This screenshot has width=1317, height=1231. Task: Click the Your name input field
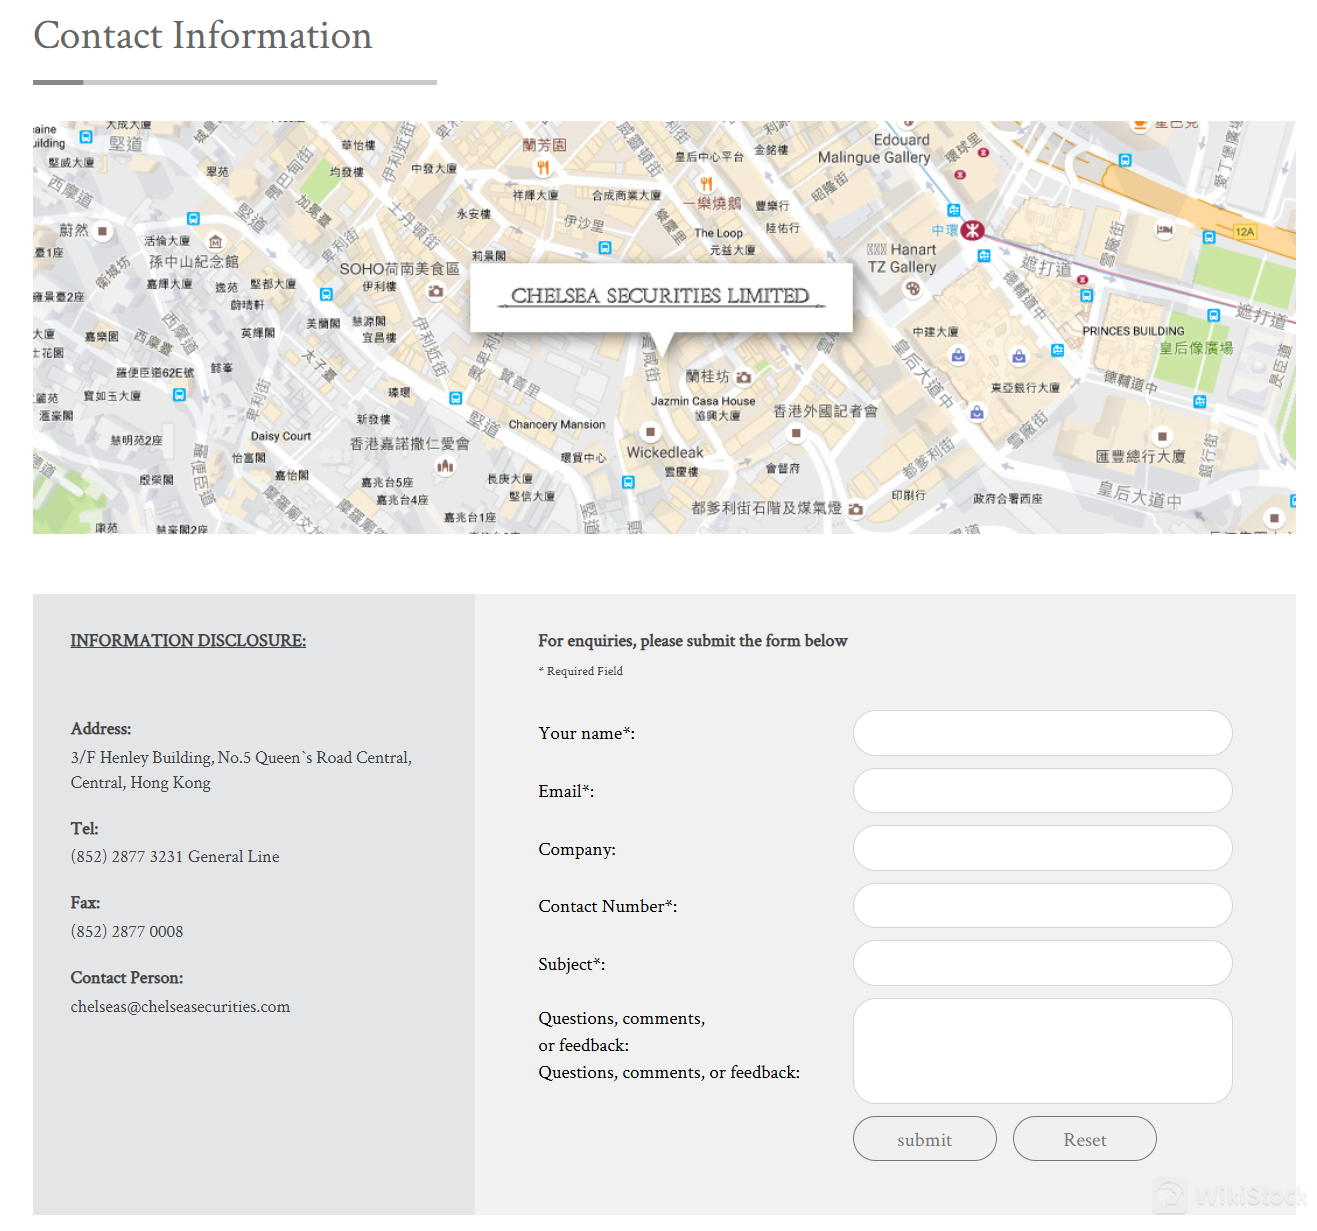pyautogui.click(x=1042, y=733)
